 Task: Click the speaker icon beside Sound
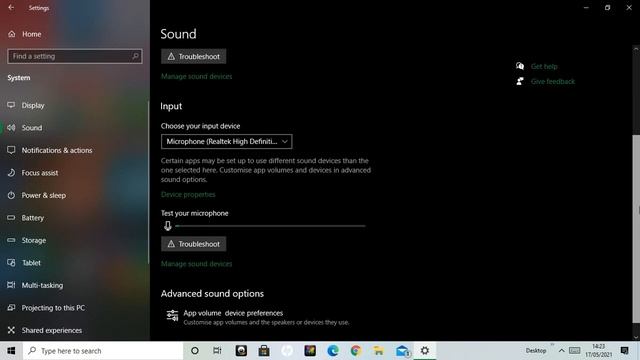[x=11, y=128]
